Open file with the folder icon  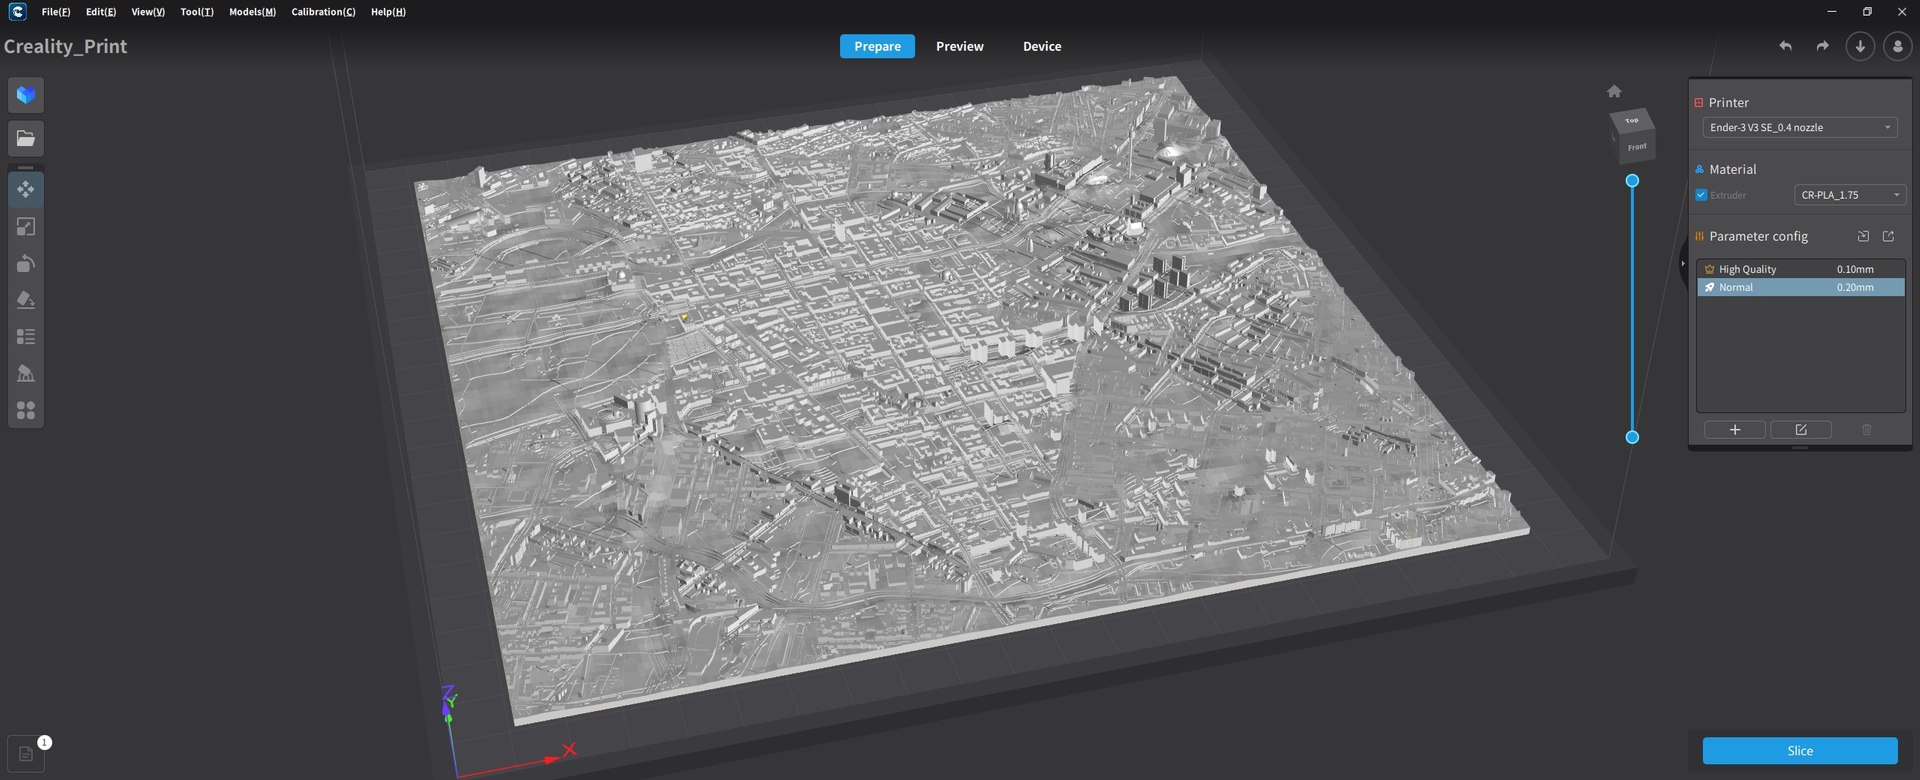coord(26,139)
